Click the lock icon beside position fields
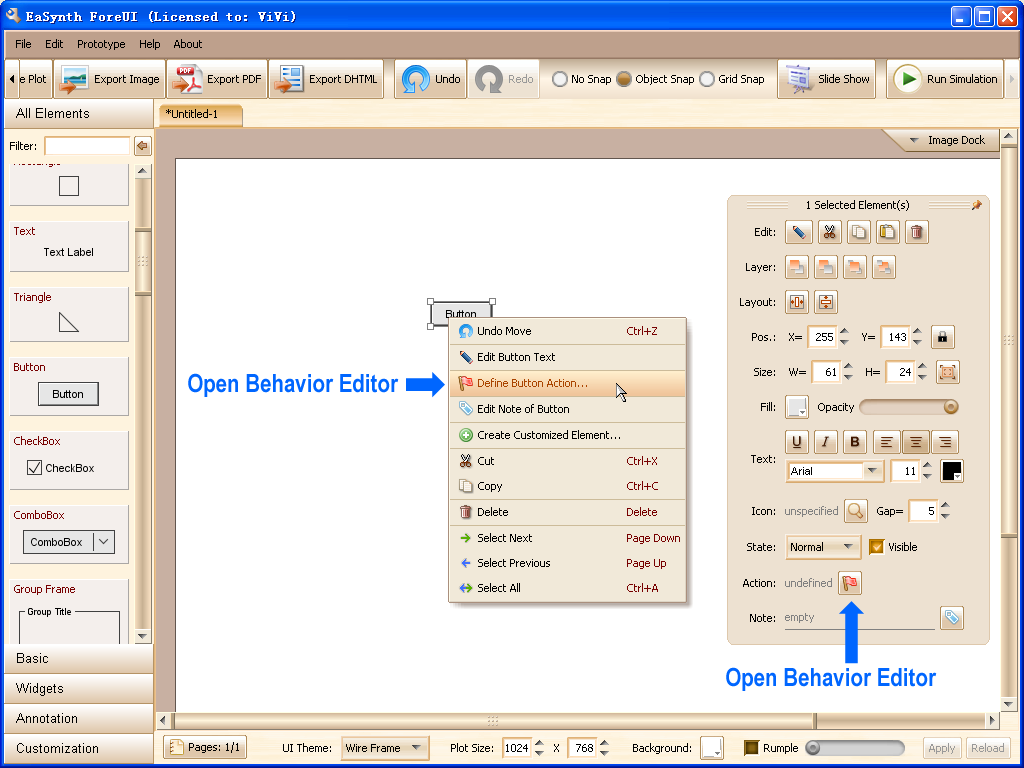Screen dimensions: 1024x768 coord(942,337)
